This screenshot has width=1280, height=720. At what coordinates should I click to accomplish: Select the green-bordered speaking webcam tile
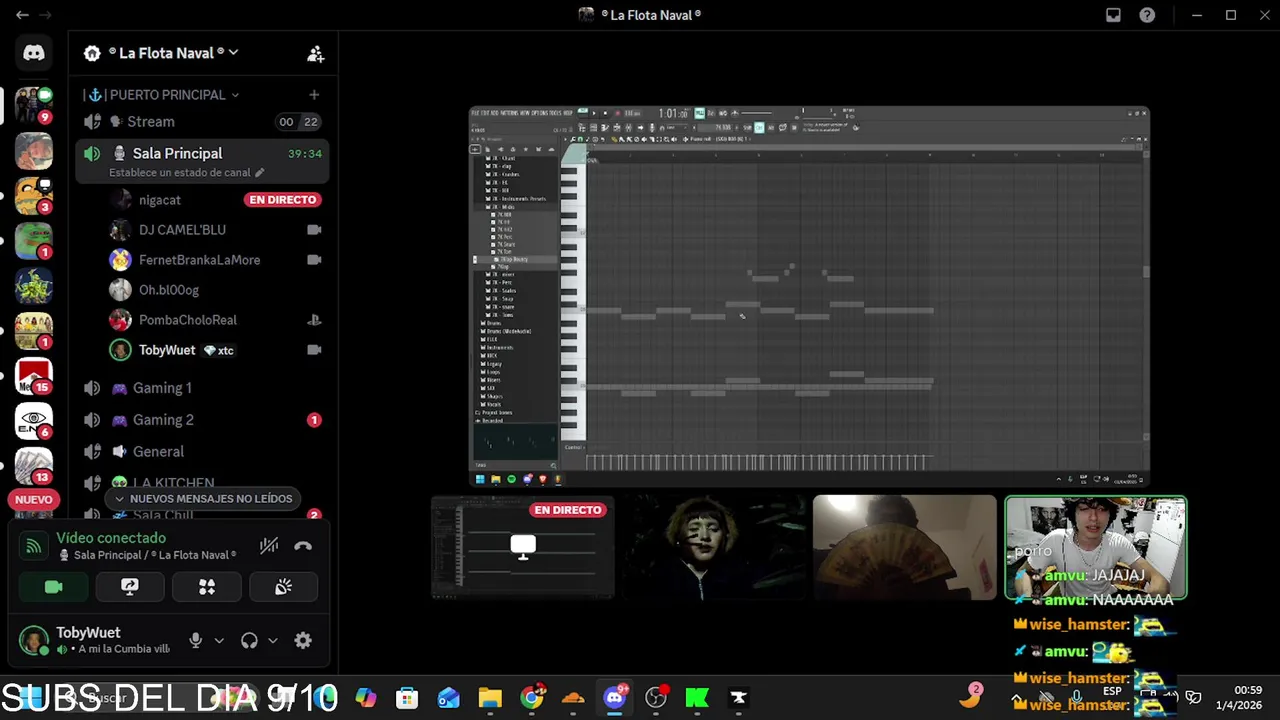[1096, 548]
